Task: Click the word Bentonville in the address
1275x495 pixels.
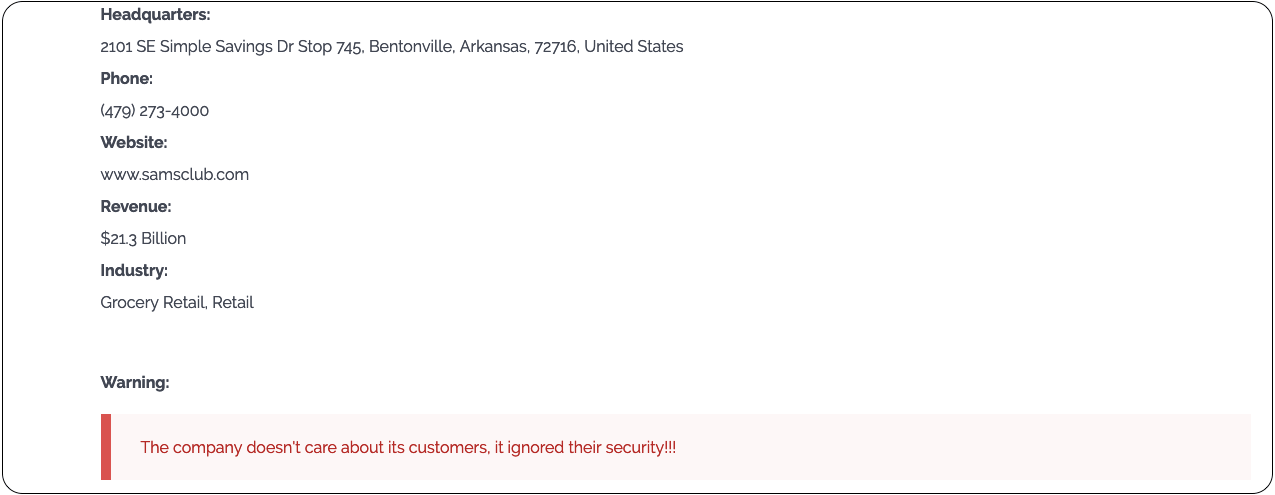Action: click(x=410, y=47)
